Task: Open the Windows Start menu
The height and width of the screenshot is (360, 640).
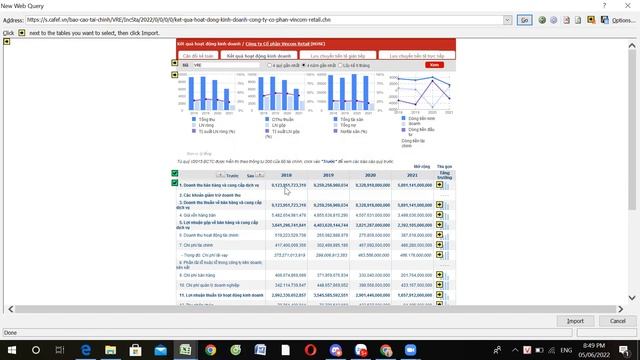Action: pyautogui.click(x=11, y=350)
